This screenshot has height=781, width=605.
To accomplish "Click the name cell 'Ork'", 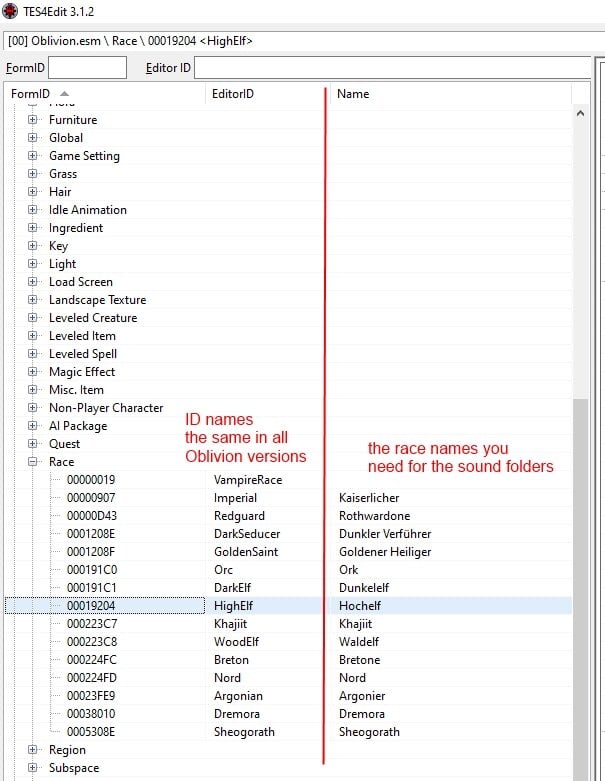I will click(x=349, y=569).
